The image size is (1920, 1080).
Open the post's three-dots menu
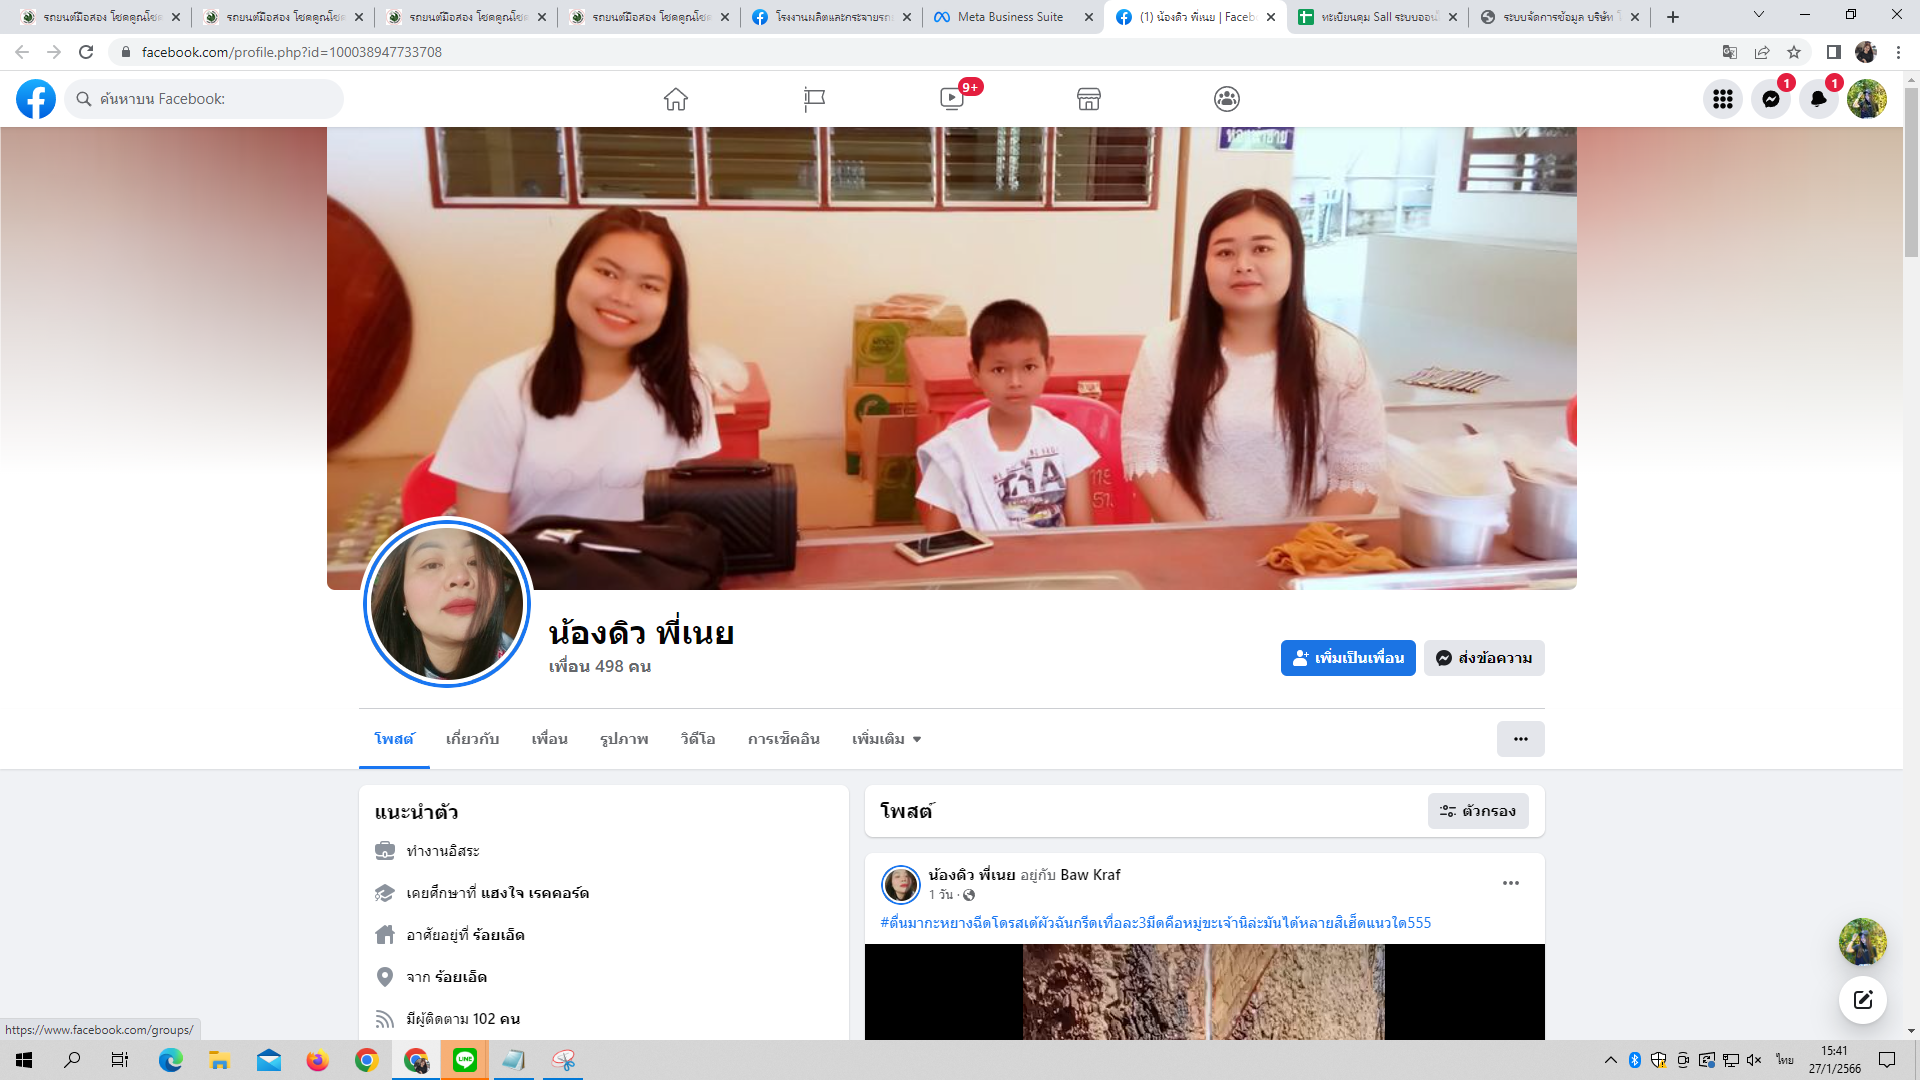click(1510, 883)
